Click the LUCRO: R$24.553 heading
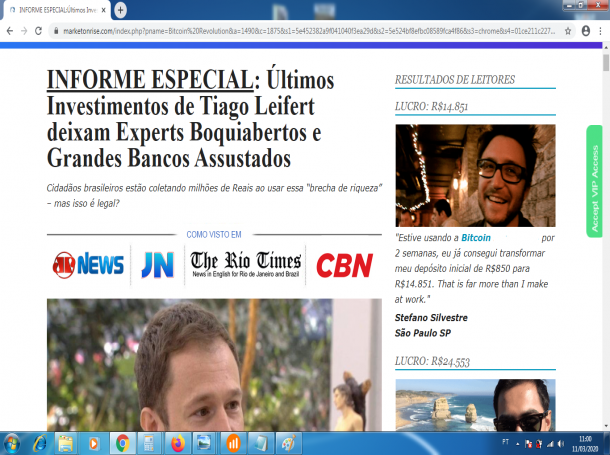 (432, 361)
